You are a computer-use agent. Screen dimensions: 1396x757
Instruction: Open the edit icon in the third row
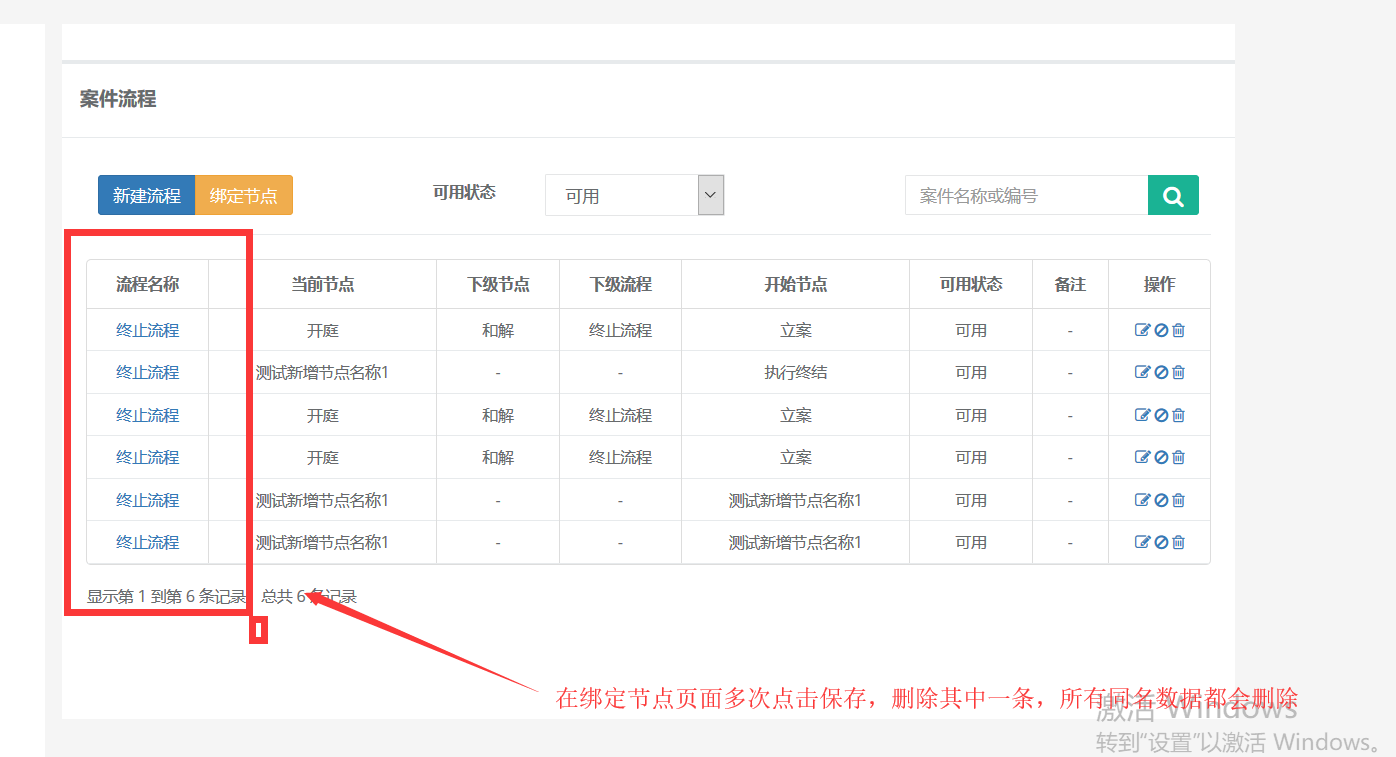[x=1142, y=415]
